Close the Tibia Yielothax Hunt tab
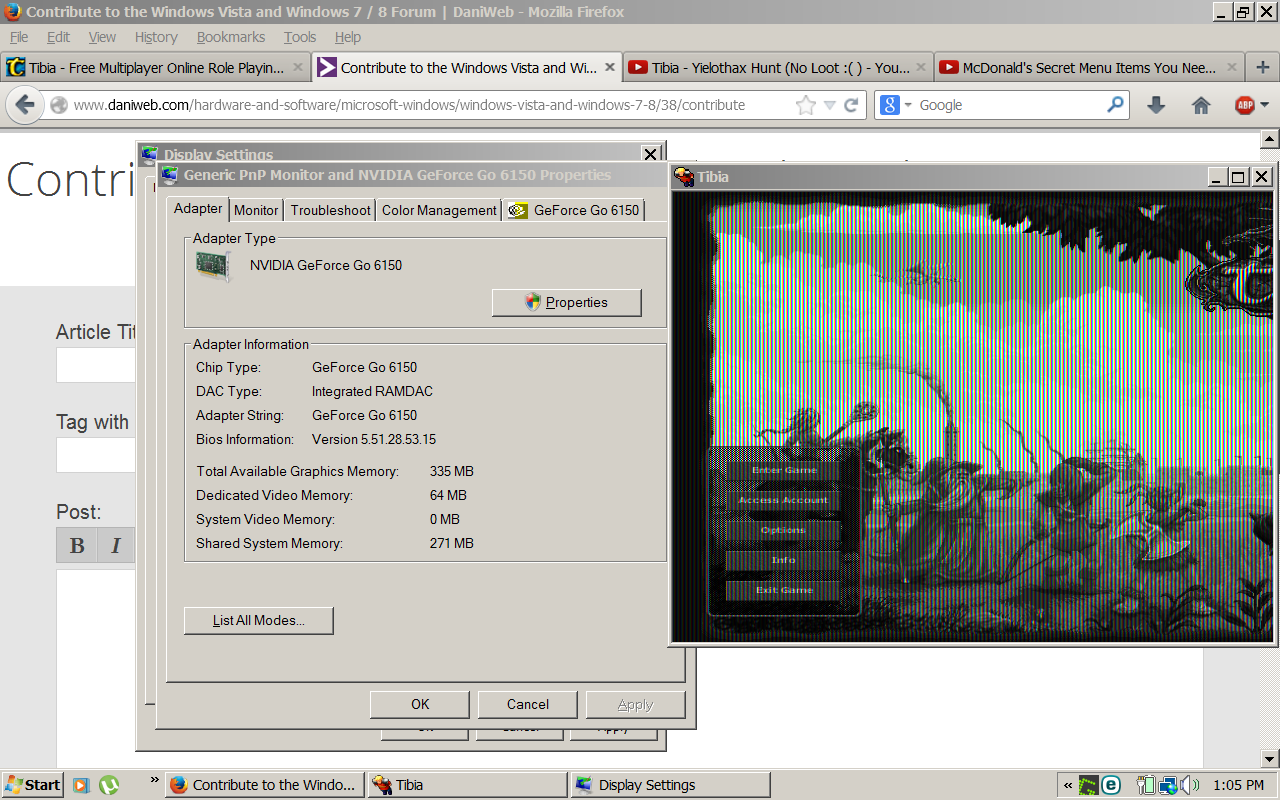Image resolution: width=1280 pixels, height=800 pixels. tap(920, 68)
